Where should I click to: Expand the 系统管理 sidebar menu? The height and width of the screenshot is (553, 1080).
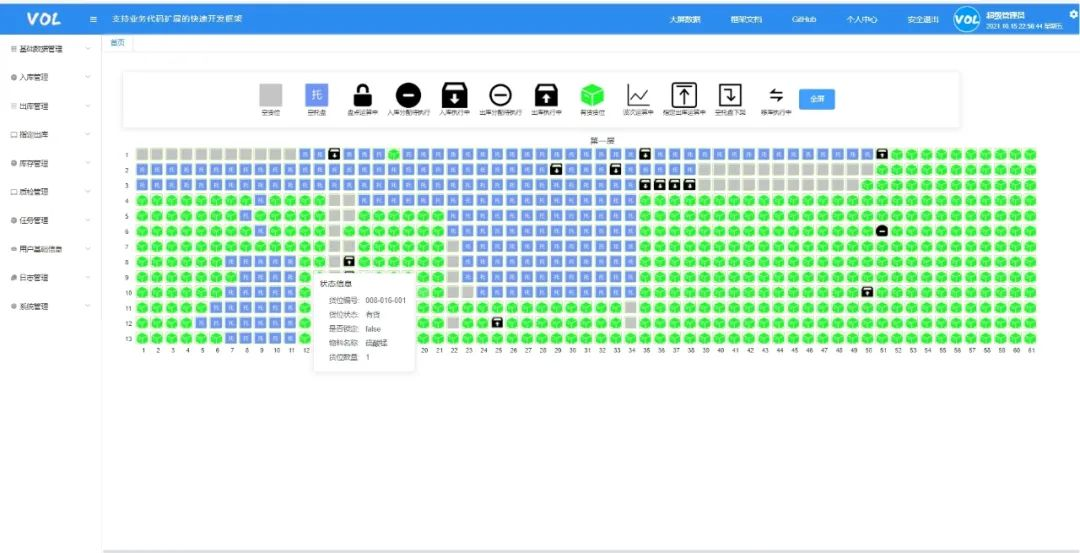pos(50,307)
